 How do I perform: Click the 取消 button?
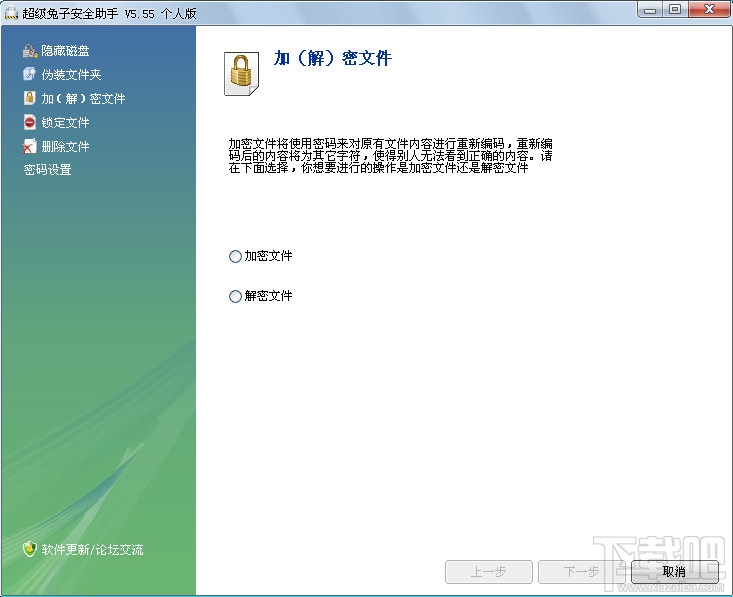(x=674, y=571)
